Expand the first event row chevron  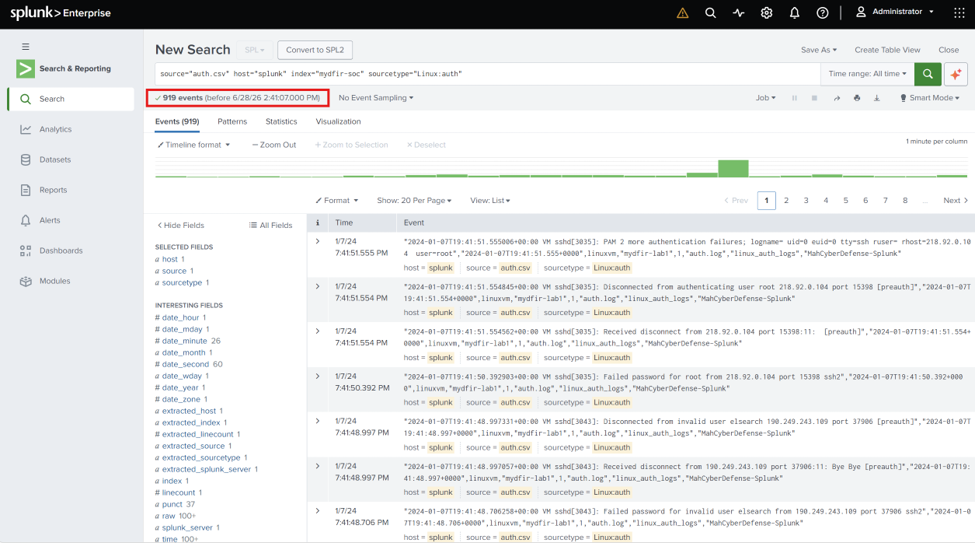coord(318,241)
